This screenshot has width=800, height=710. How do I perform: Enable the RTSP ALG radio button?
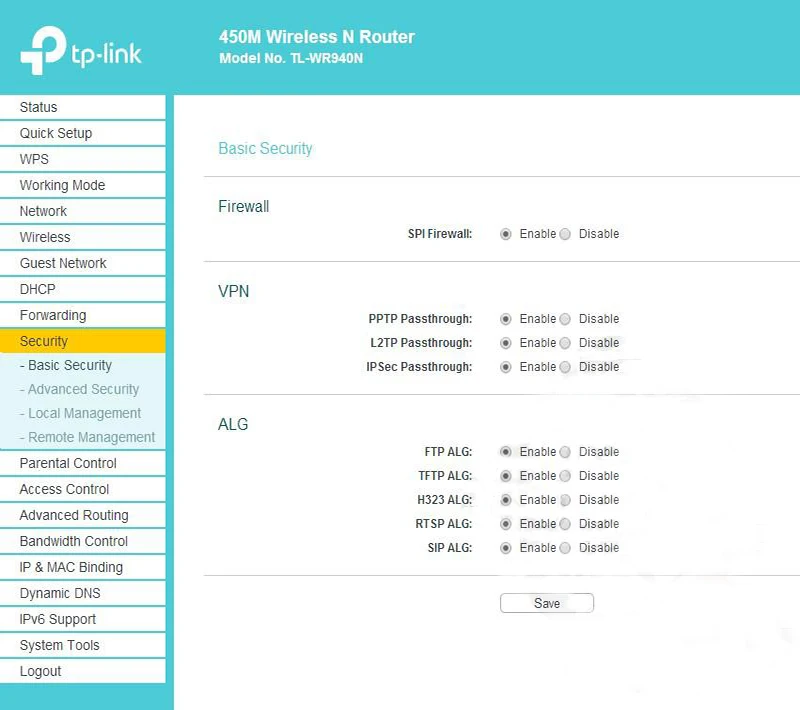click(x=506, y=524)
